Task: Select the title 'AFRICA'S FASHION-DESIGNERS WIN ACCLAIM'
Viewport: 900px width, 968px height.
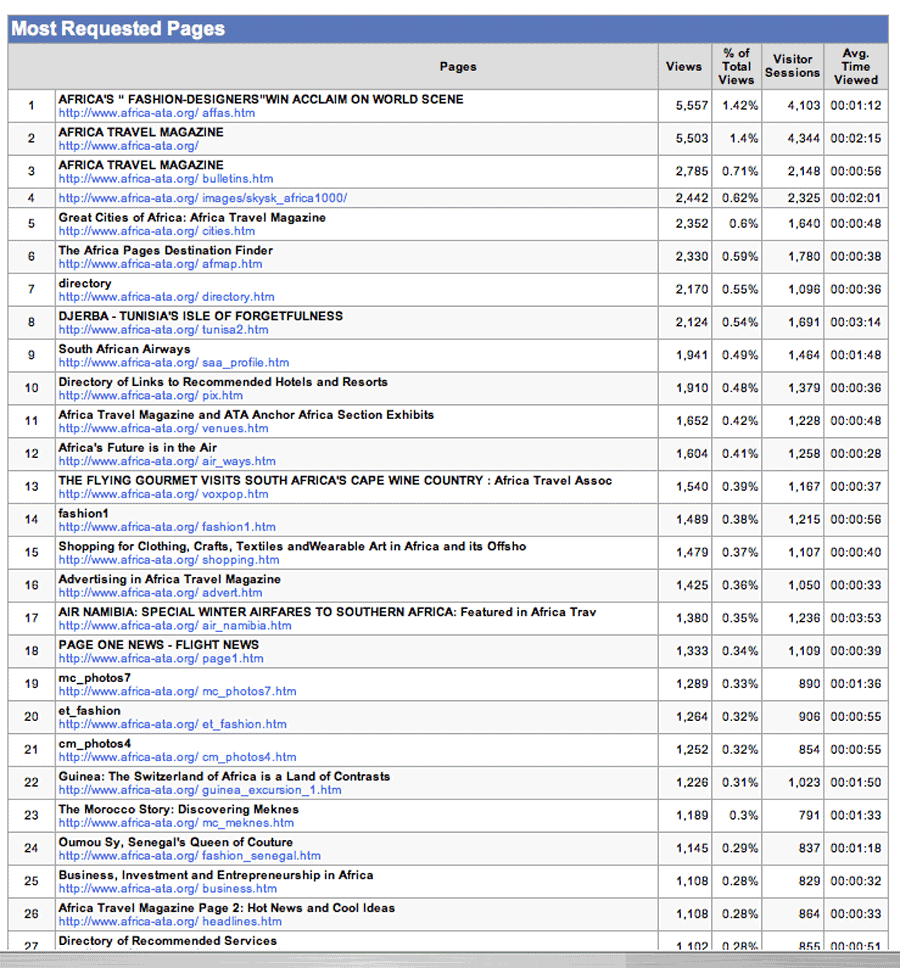Action: pos(261,99)
